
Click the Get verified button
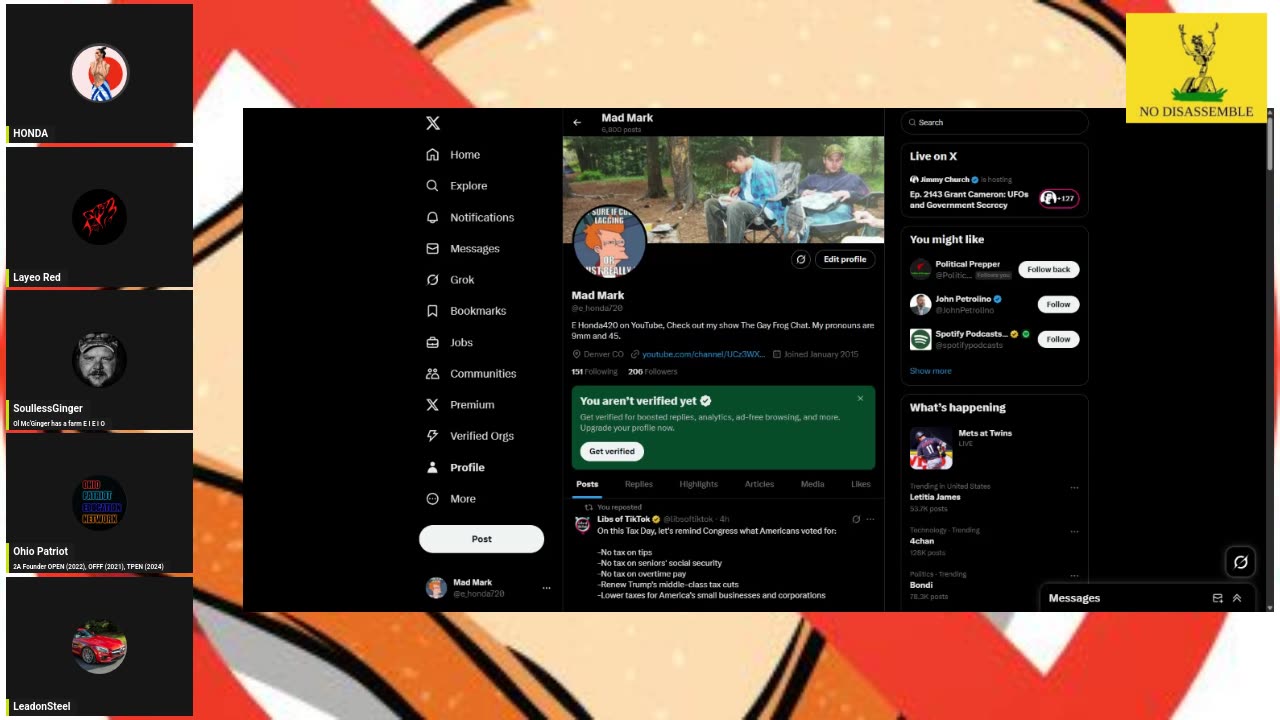[x=611, y=451]
